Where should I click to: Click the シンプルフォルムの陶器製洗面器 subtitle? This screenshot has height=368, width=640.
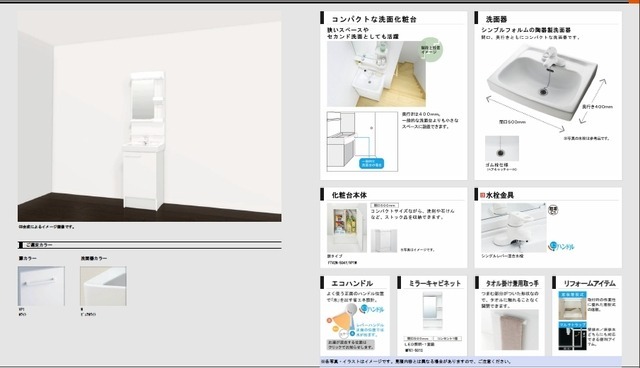(526, 30)
